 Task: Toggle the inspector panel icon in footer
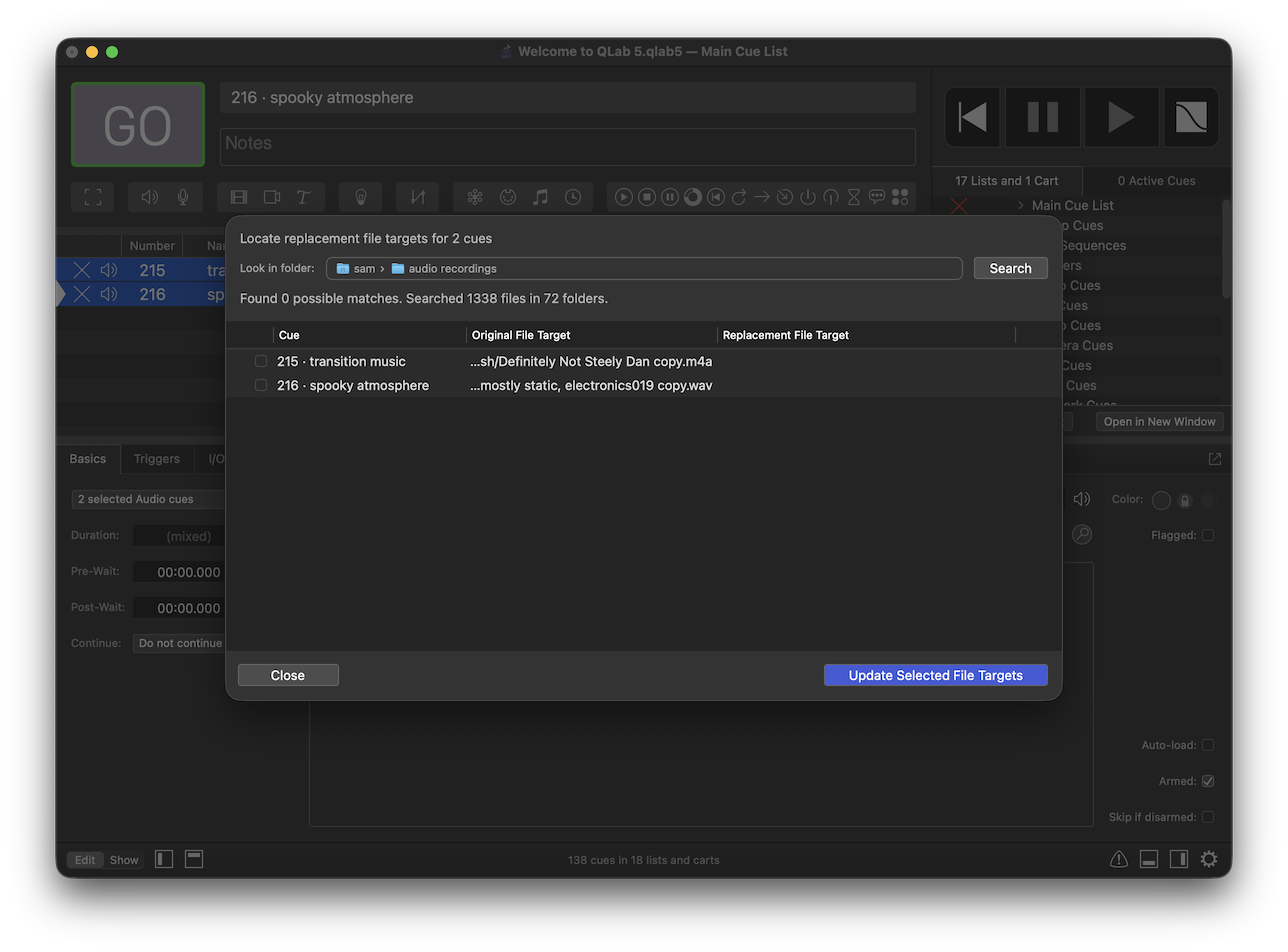point(1149,859)
